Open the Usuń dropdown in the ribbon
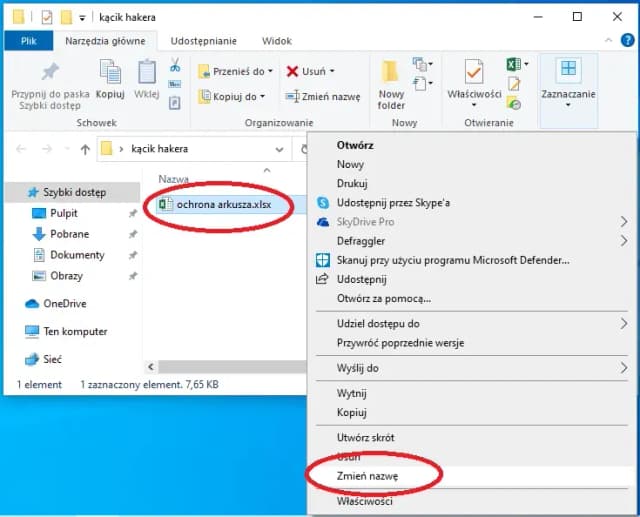This screenshot has height=517, width=640. pos(331,72)
